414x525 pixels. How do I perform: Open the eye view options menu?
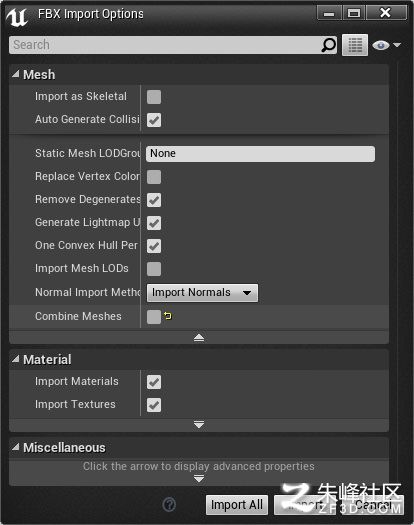386,45
